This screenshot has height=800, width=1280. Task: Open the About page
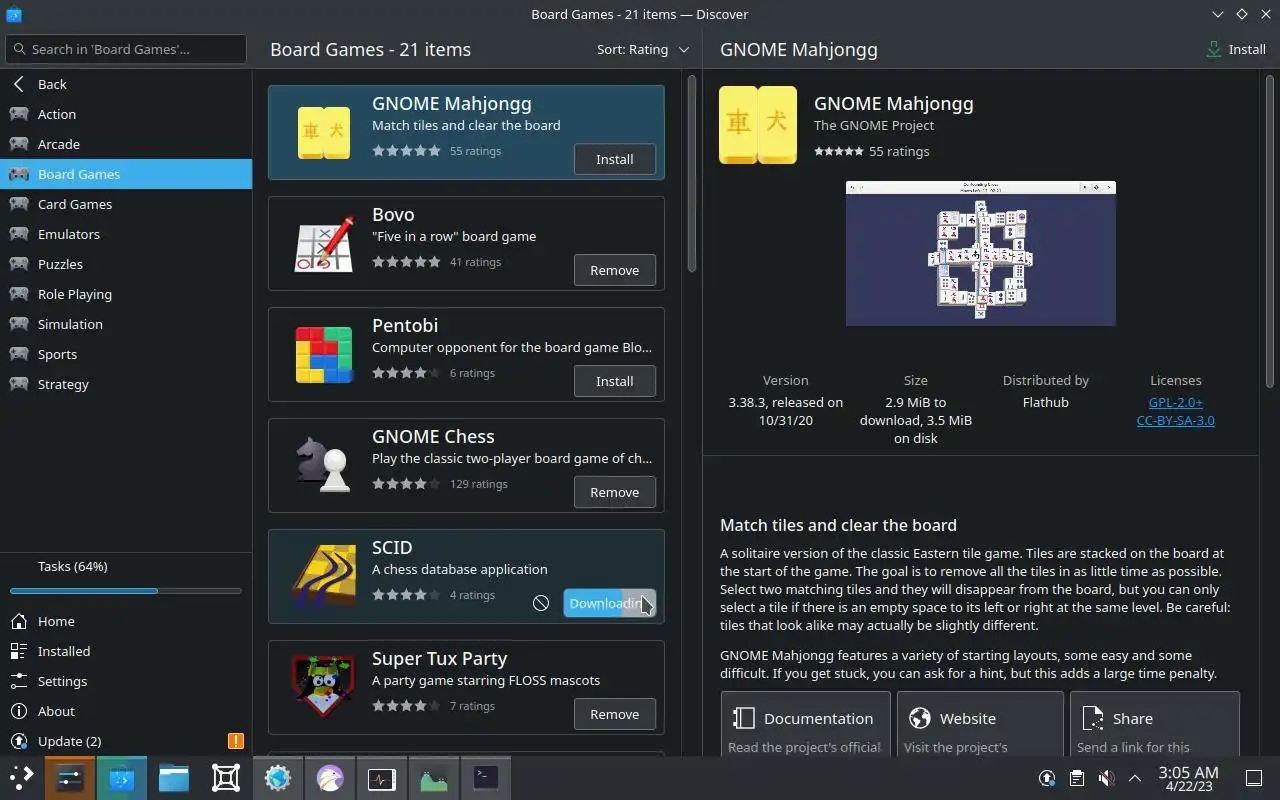point(126,711)
